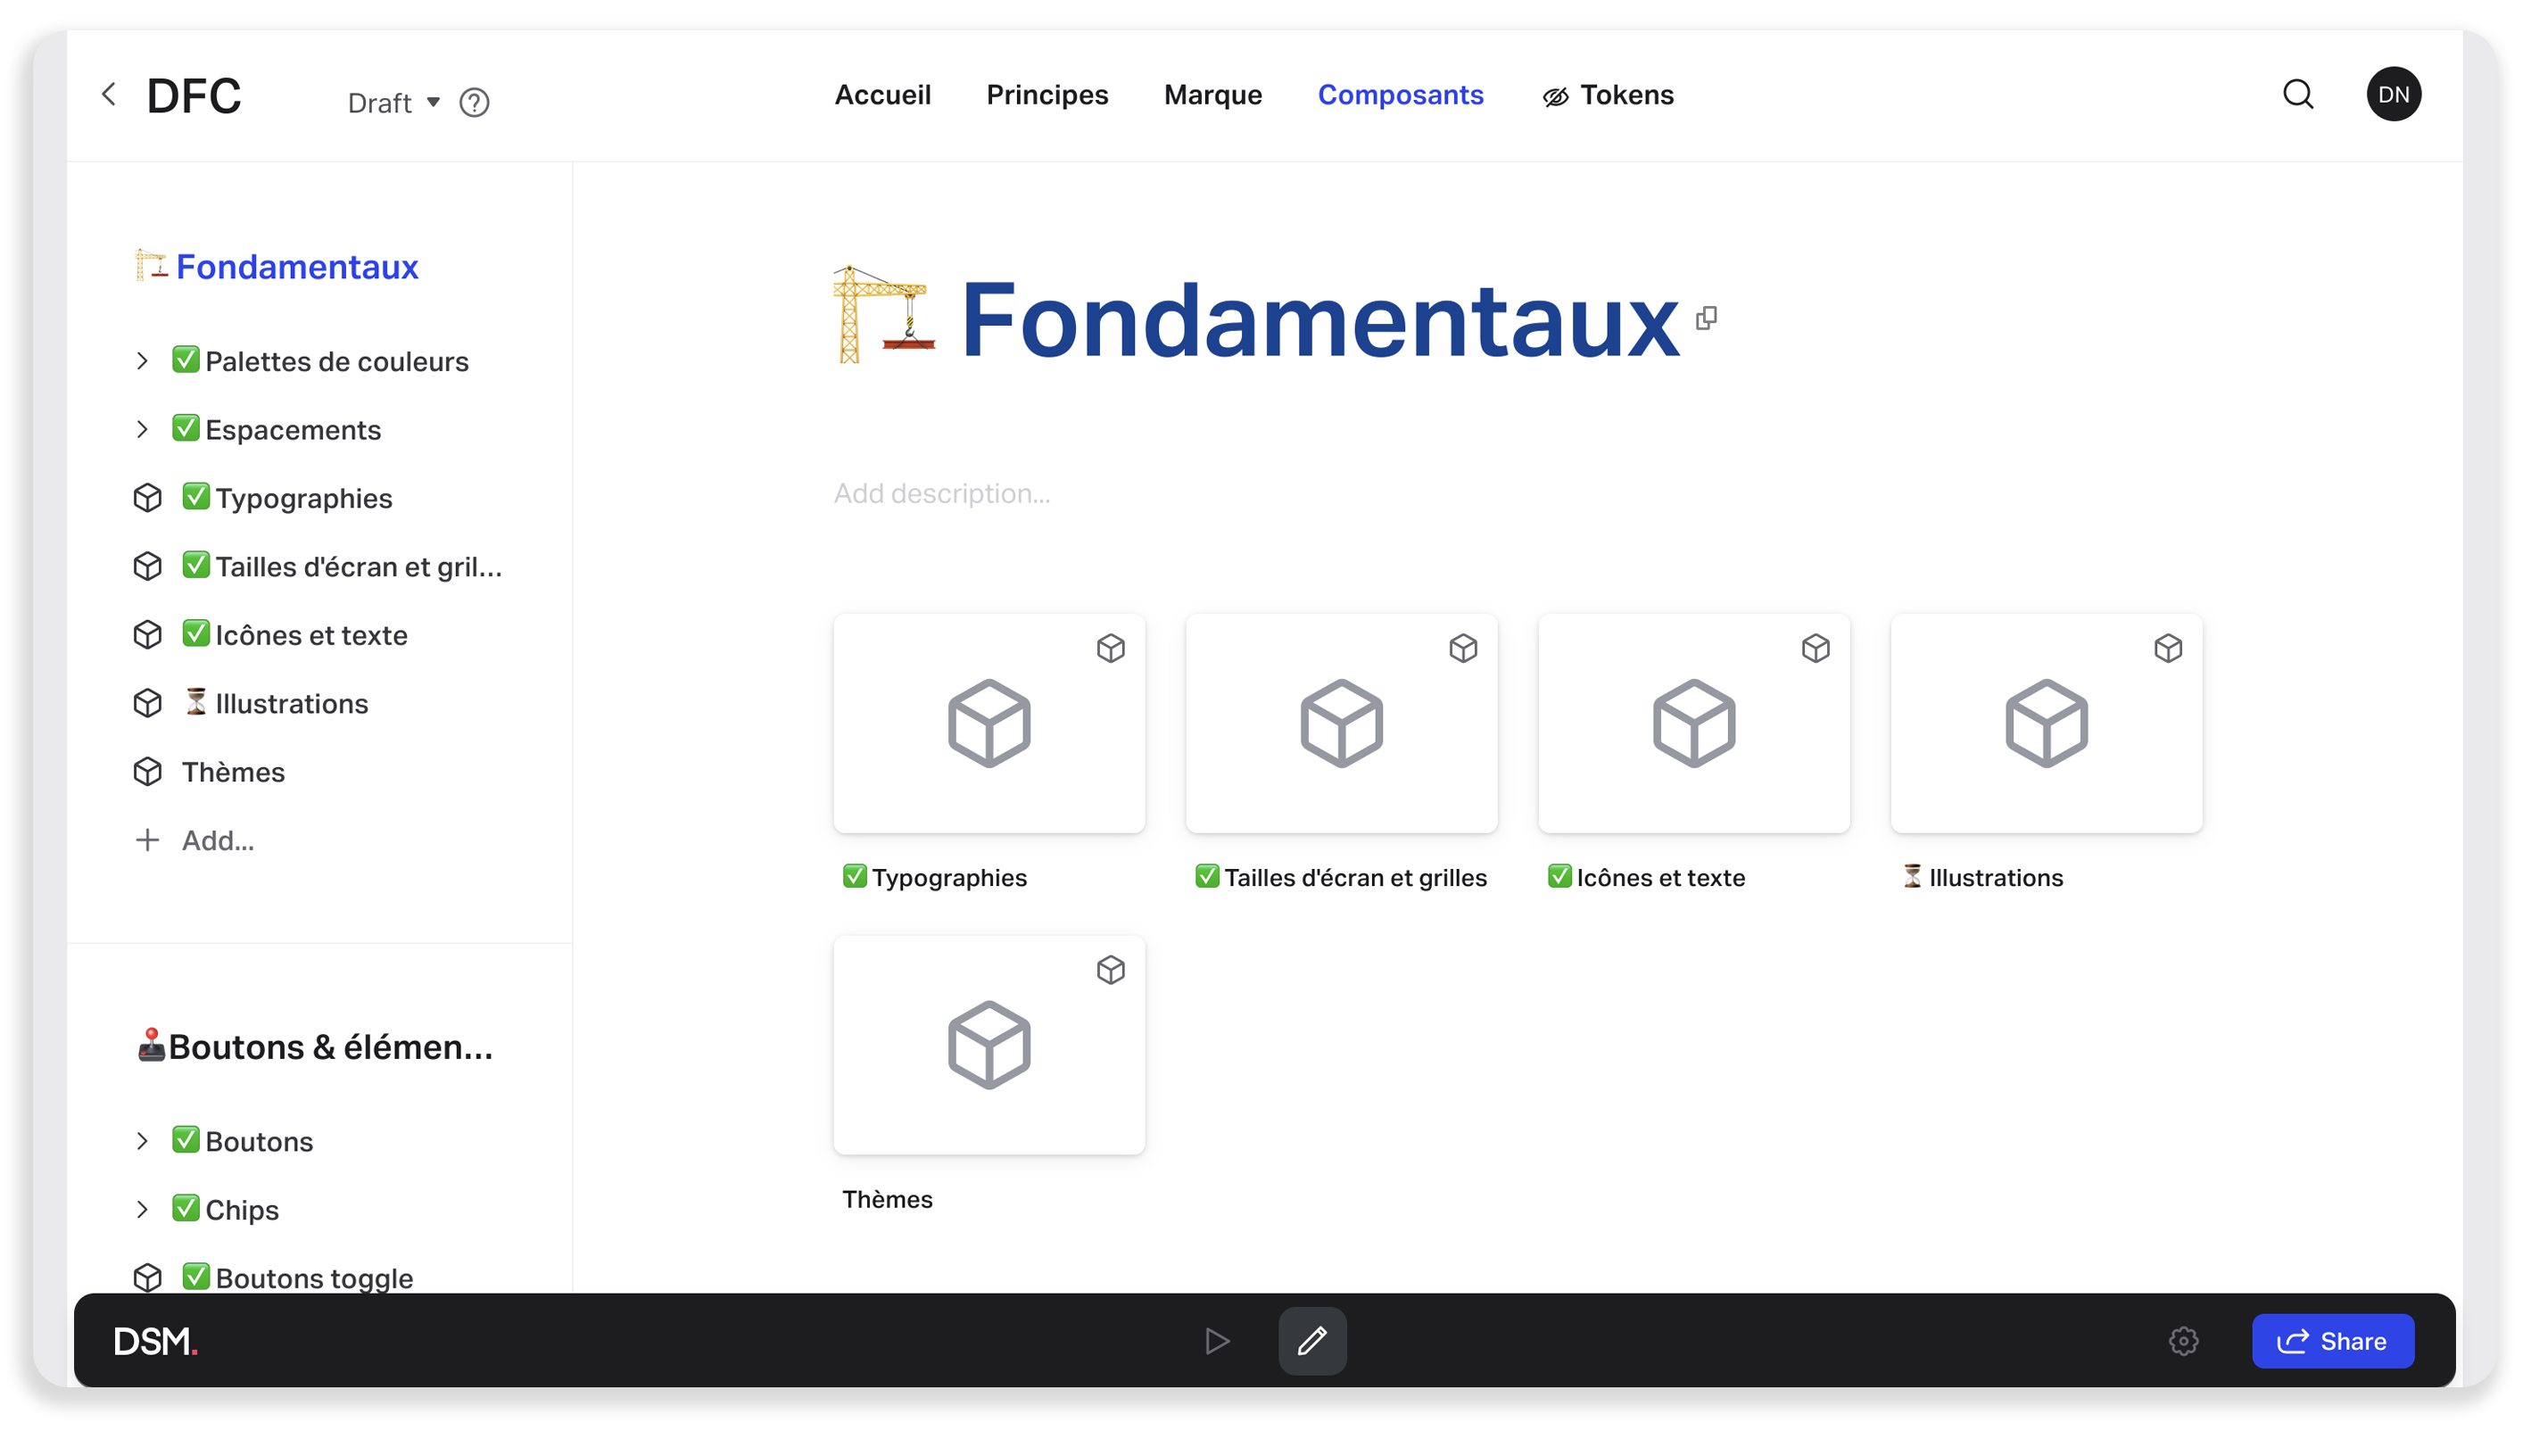Image resolution: width=2531 pixels, height=1456 pixels.
Task: Open the Icônes et texte card thumbnail
Action: click(x=1694, y=723)
